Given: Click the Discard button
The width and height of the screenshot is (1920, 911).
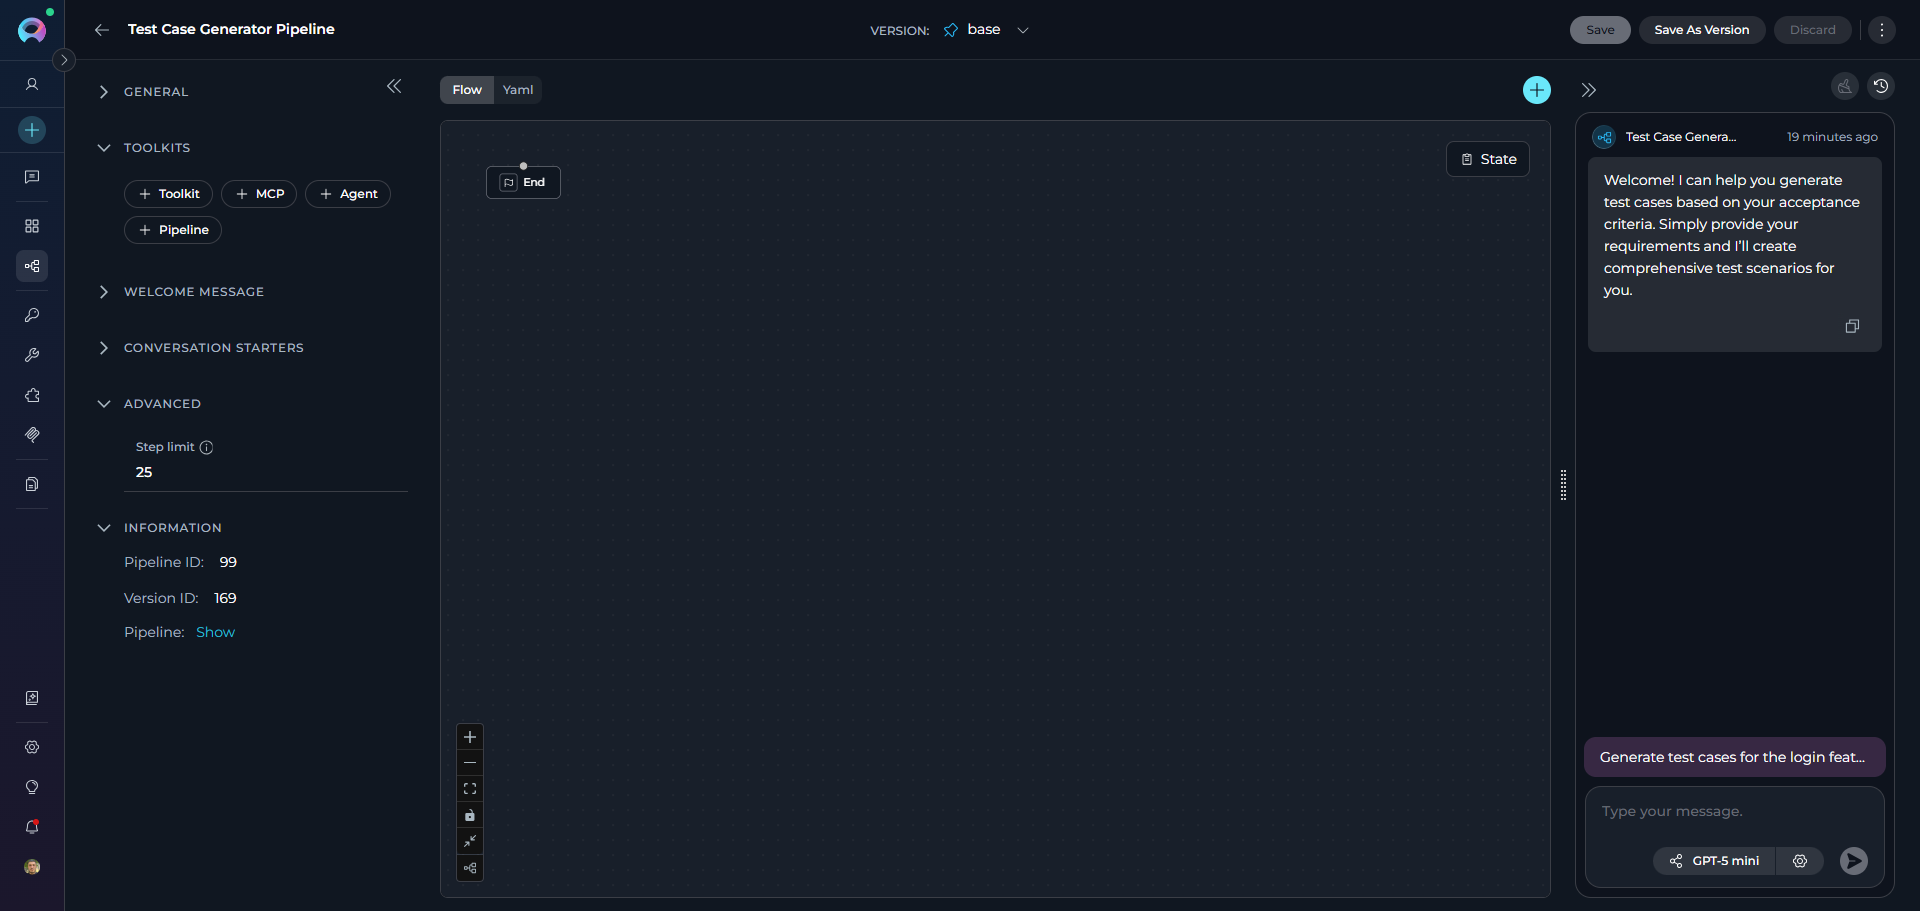Looking at the screenshot, I should [x=1813, y=30].
